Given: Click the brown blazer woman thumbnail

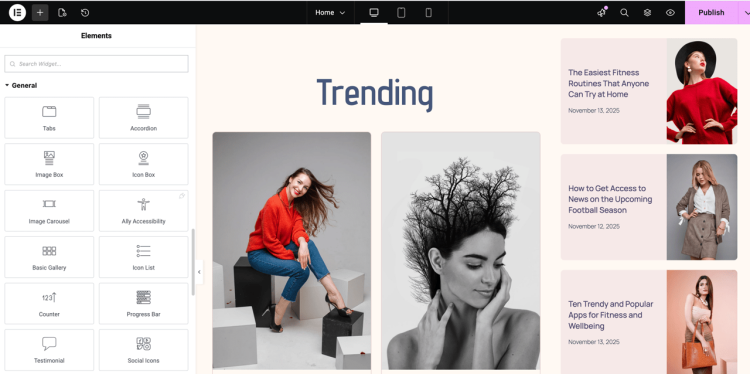Looking at the screenshot, I should tap(702, 207).
